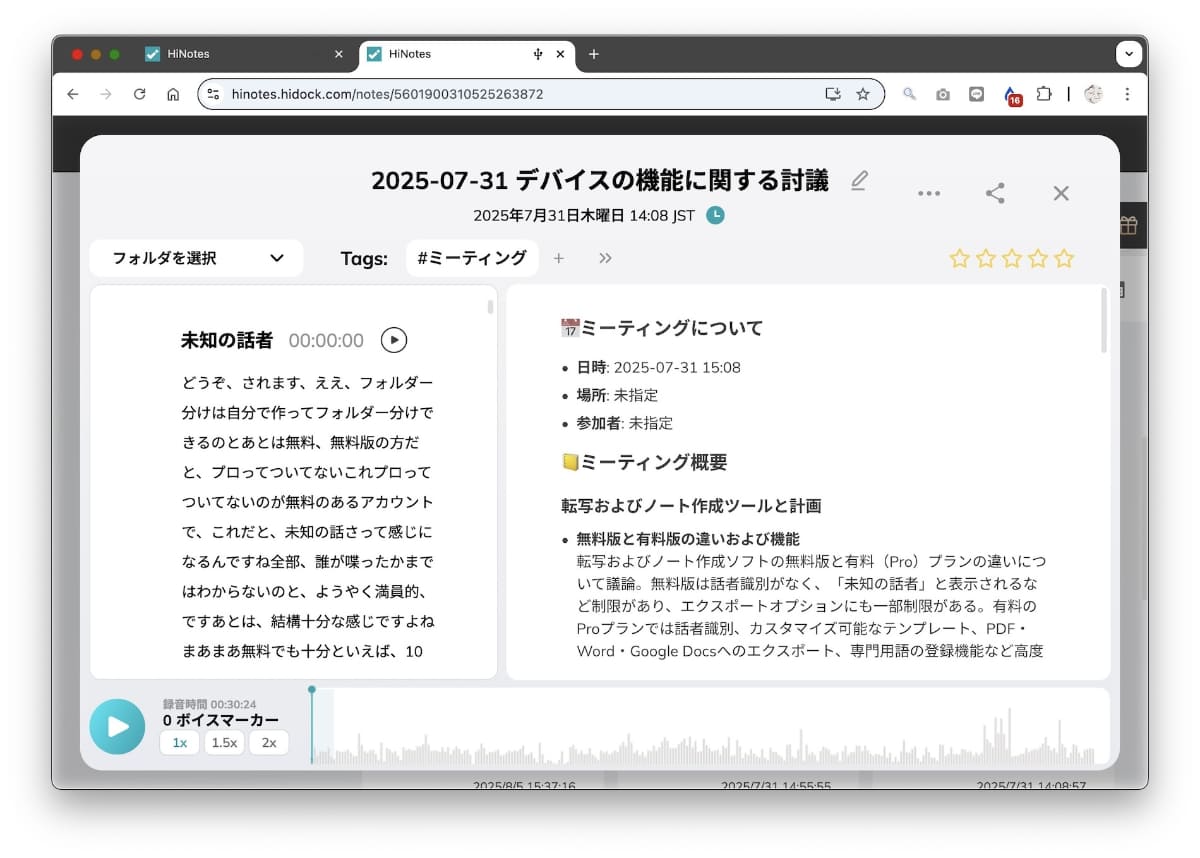Screen dimensions: 1200x858
Task: Play the 未知の話者 transcript segment
Action: point(394,340)
